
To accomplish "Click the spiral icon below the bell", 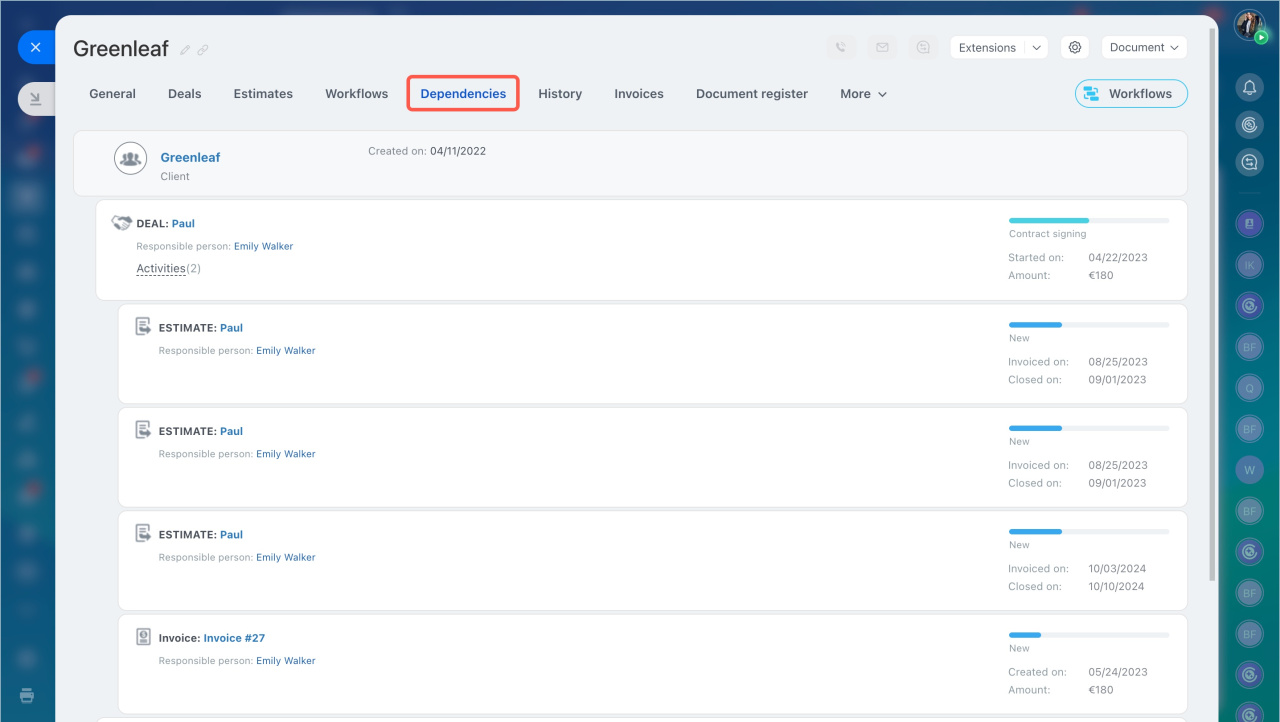I will click(x=1249, y=125).
